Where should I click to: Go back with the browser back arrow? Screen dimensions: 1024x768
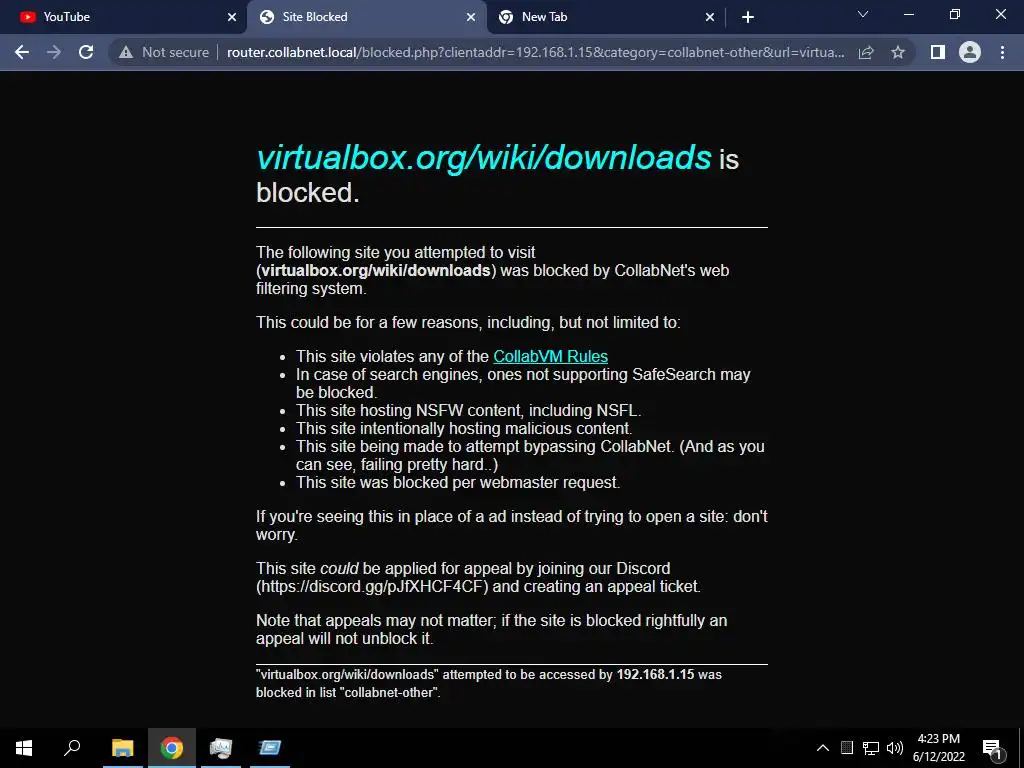click(x=22, y=52)
